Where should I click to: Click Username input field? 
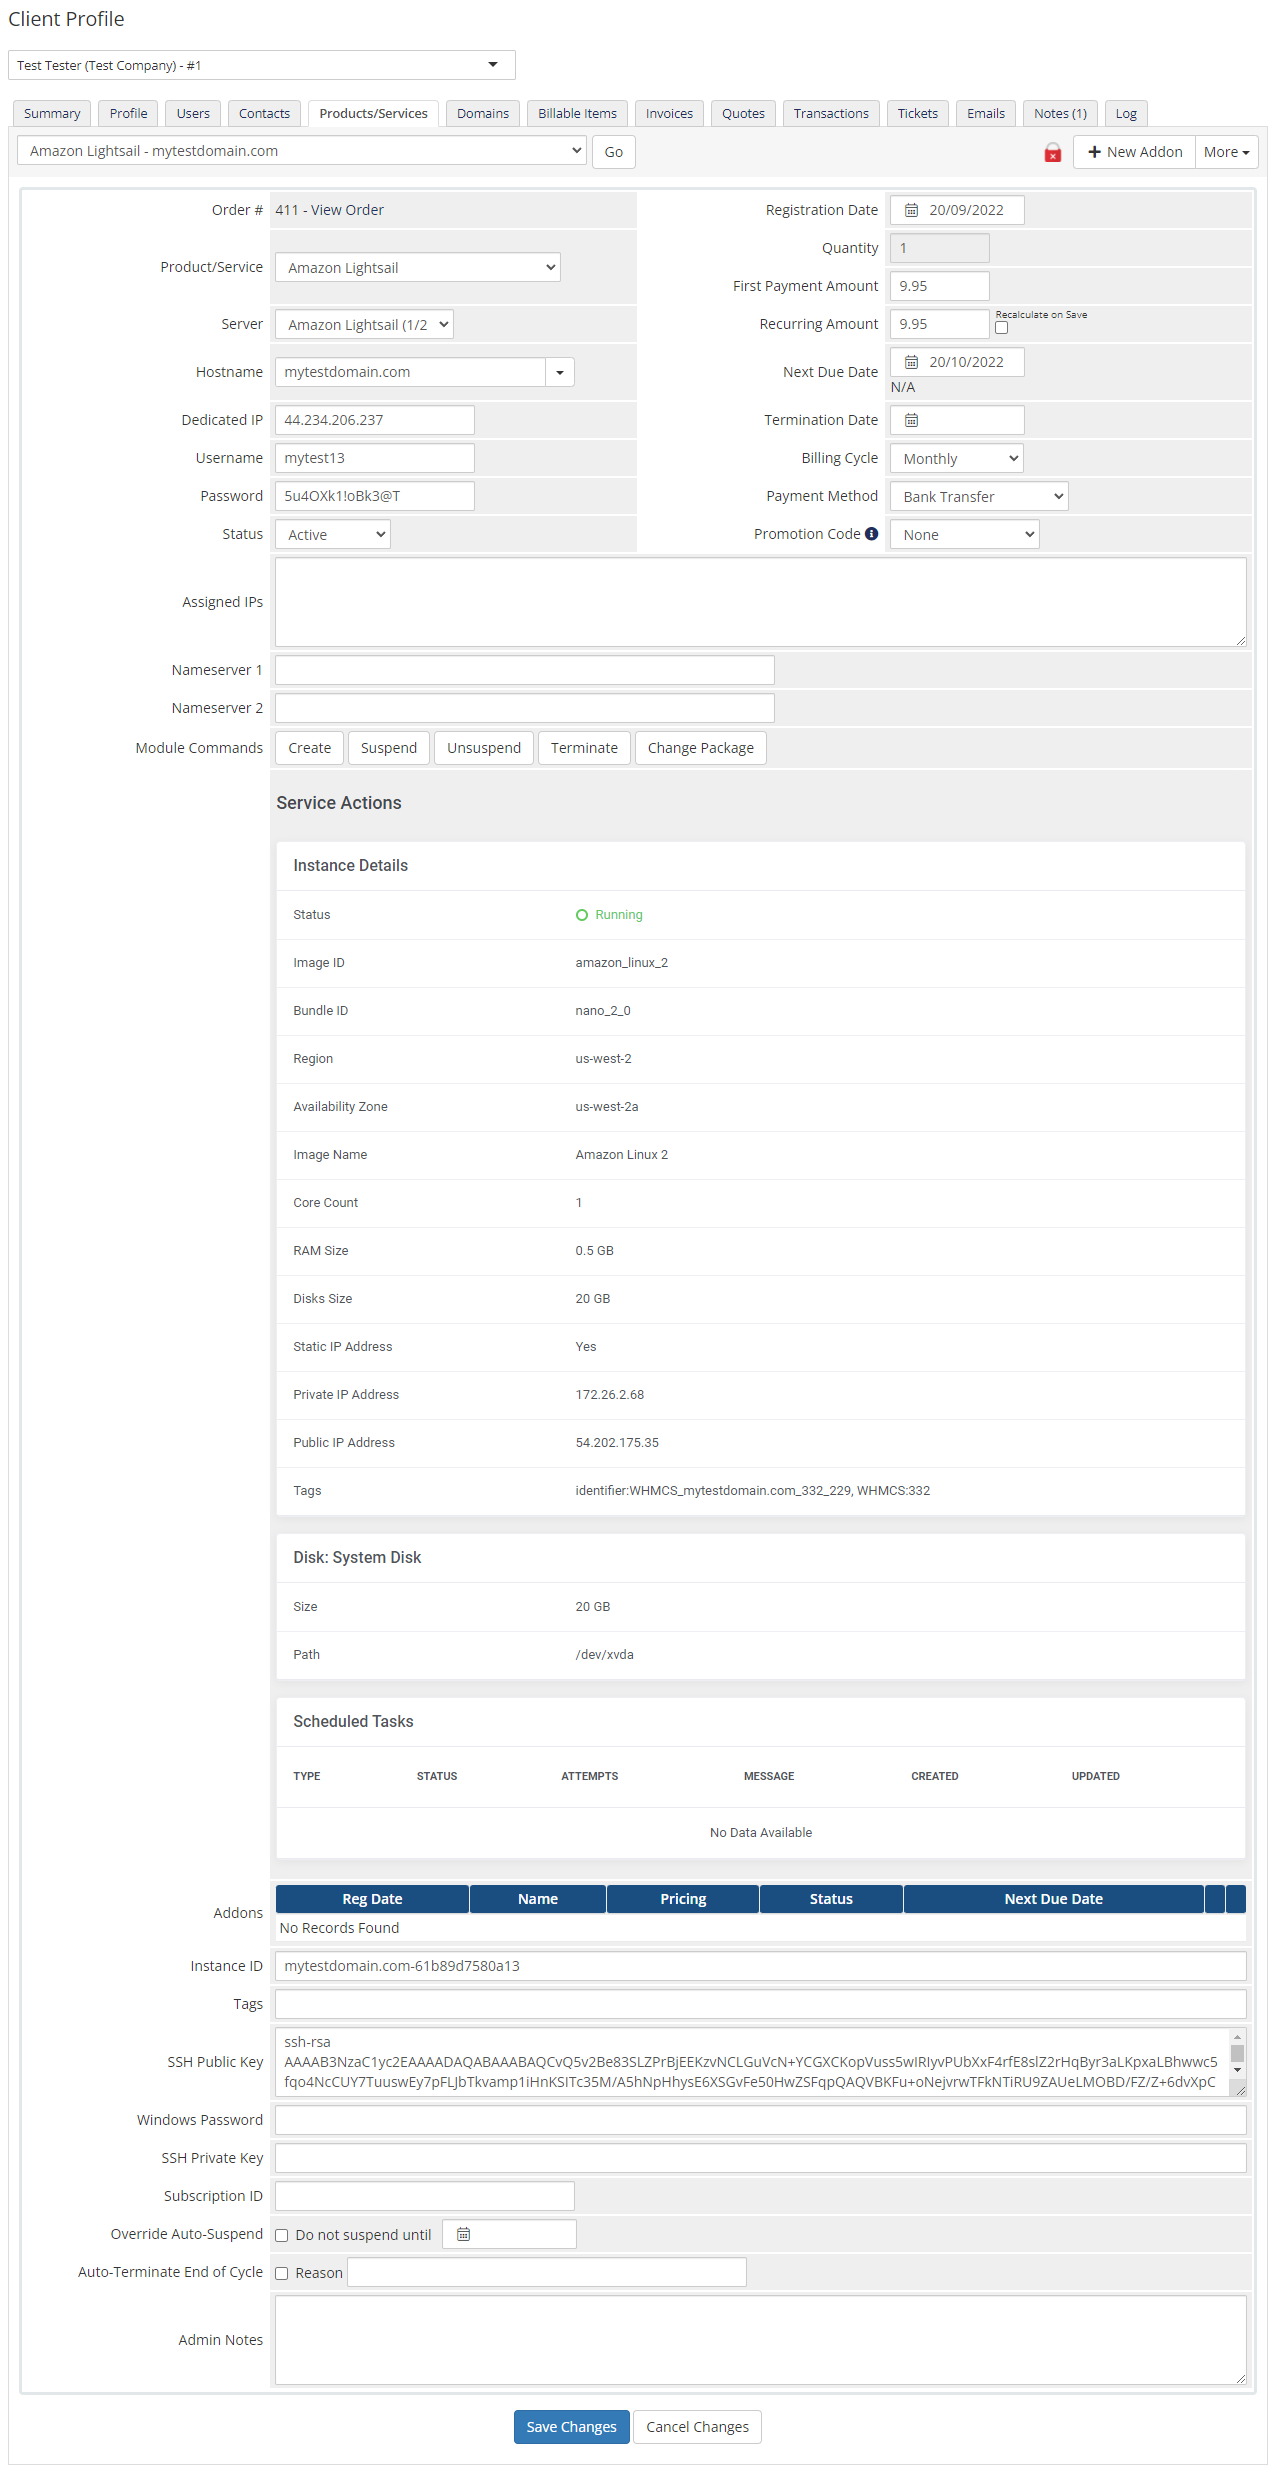[x=375, y=458]
